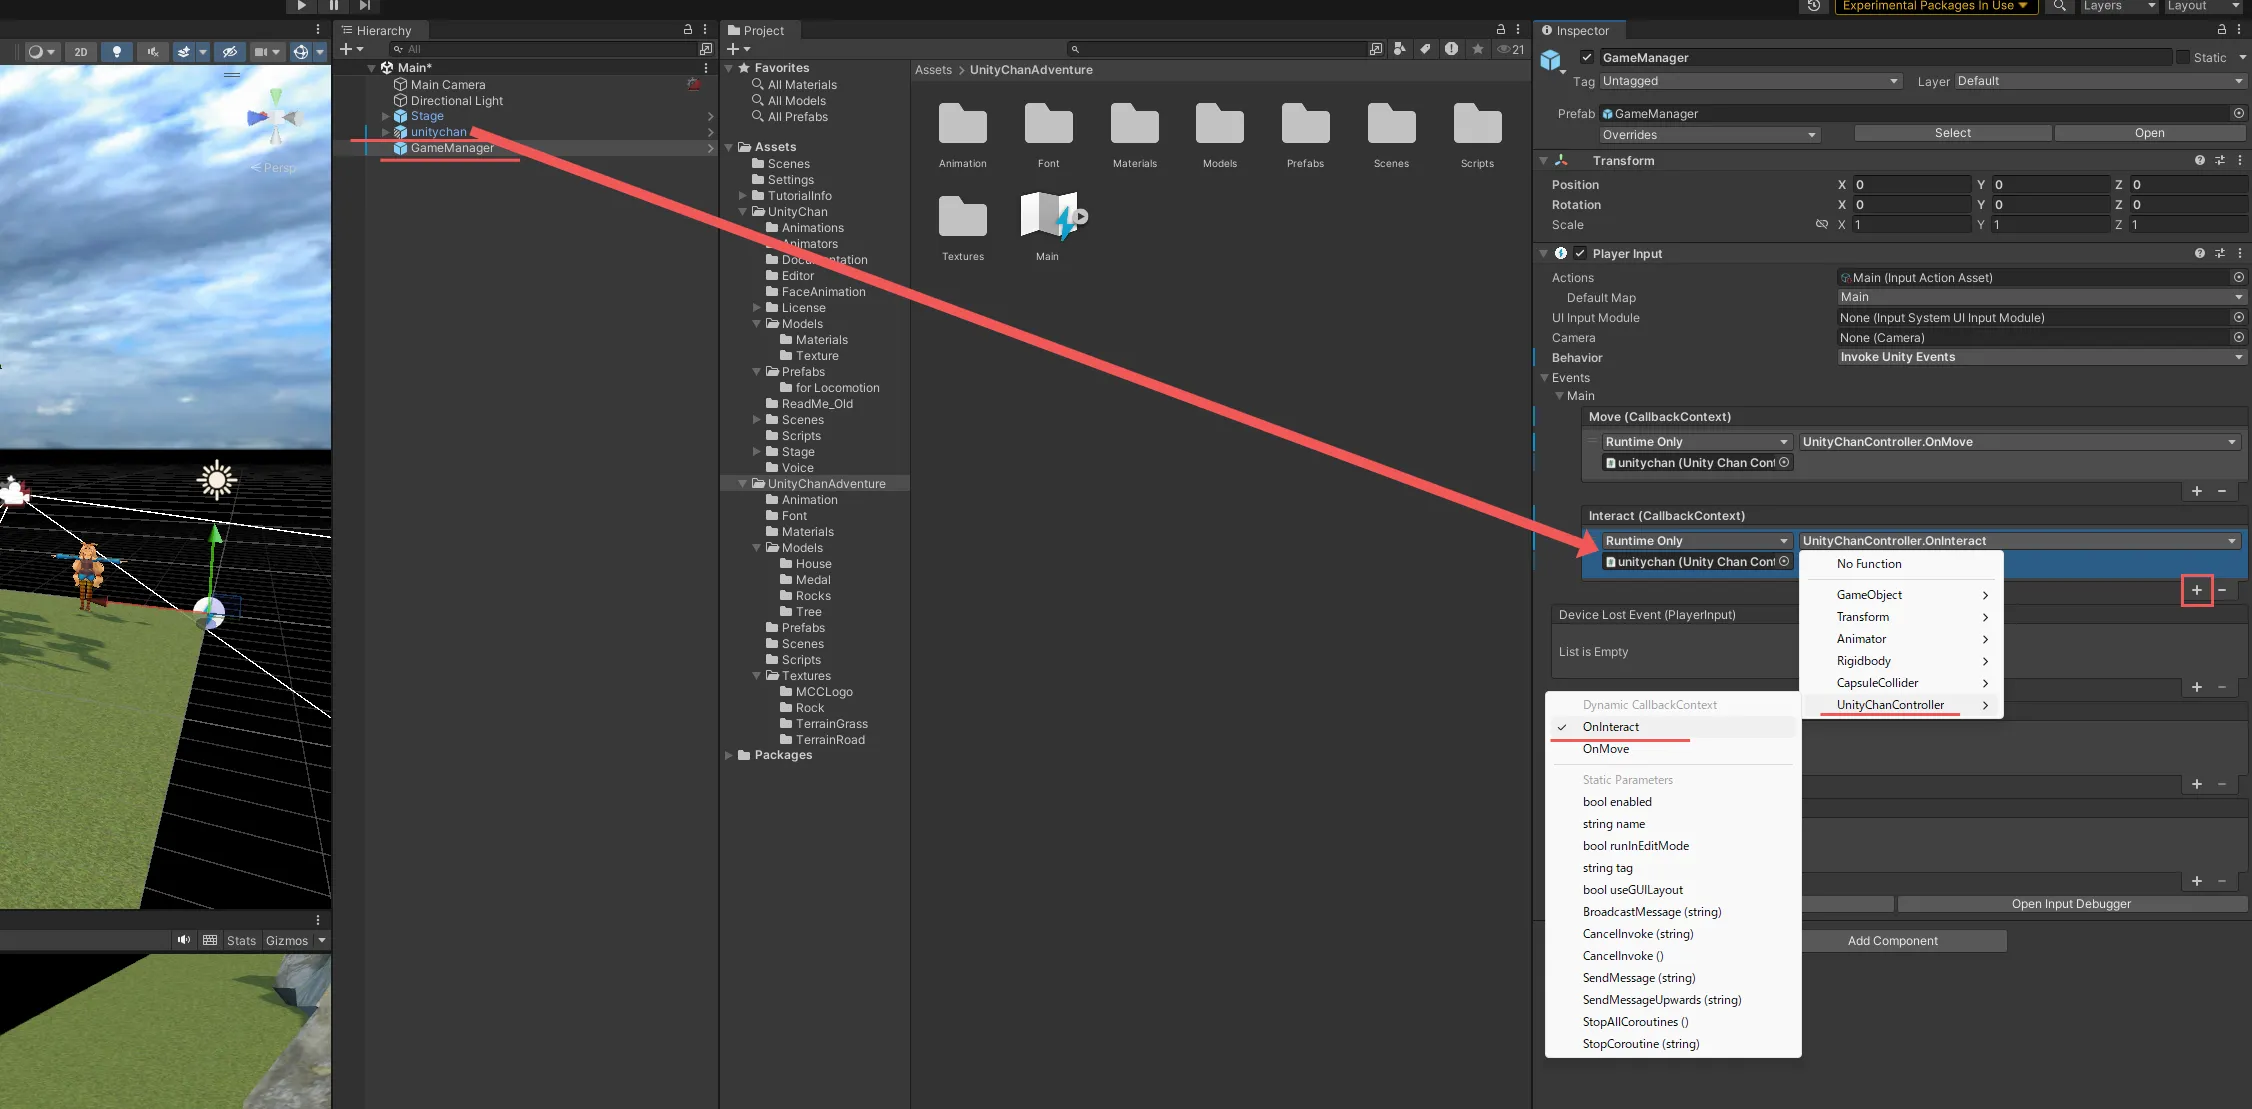The width and height of the screenshot is (2252, 1109).
Task: Collapse the Transform component section
Action: click(x=1543, y=161)
